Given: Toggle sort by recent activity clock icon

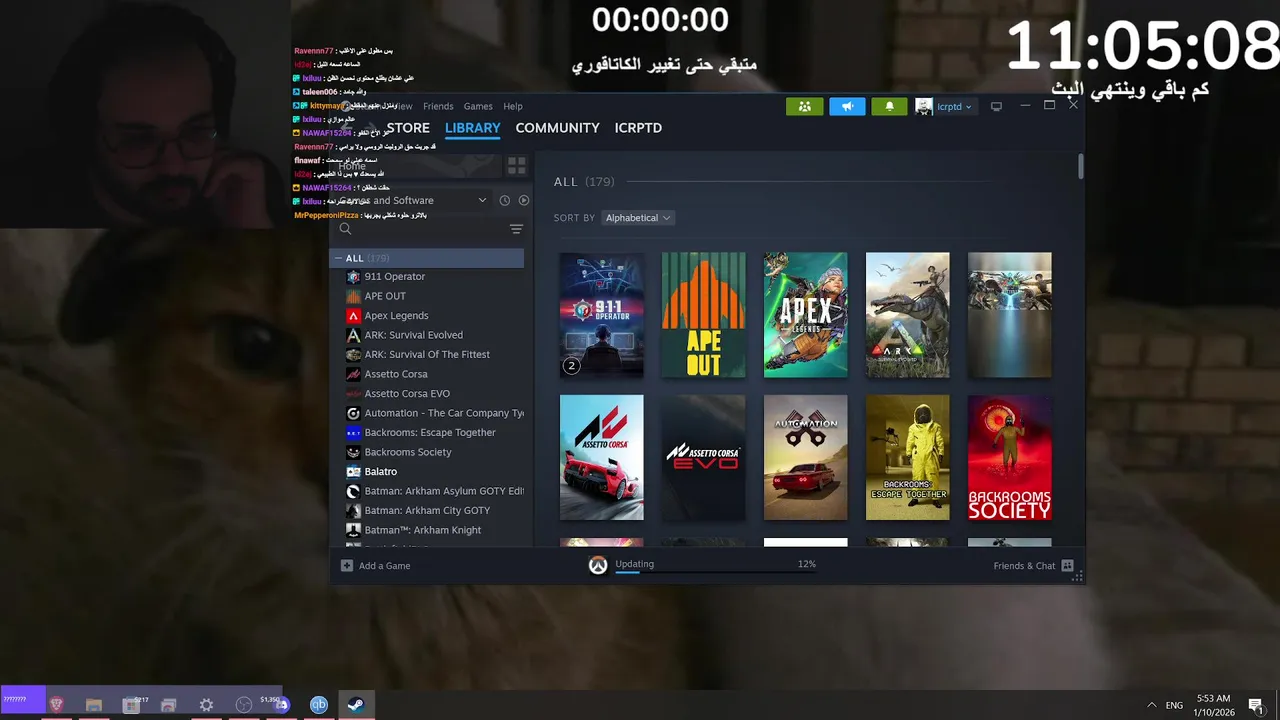Looking at the screenshot, I should [504, 200].
